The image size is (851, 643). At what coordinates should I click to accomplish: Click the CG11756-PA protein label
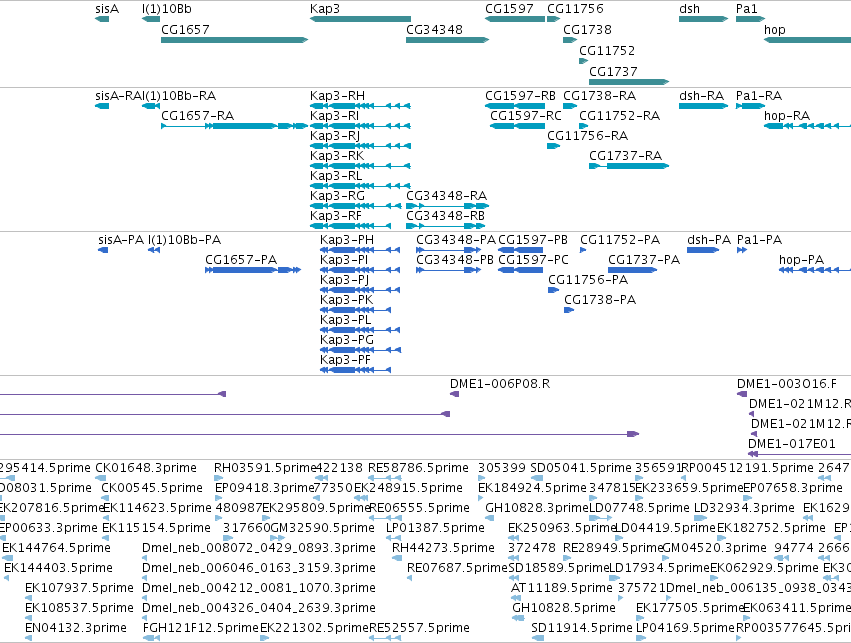click(588, 280)
